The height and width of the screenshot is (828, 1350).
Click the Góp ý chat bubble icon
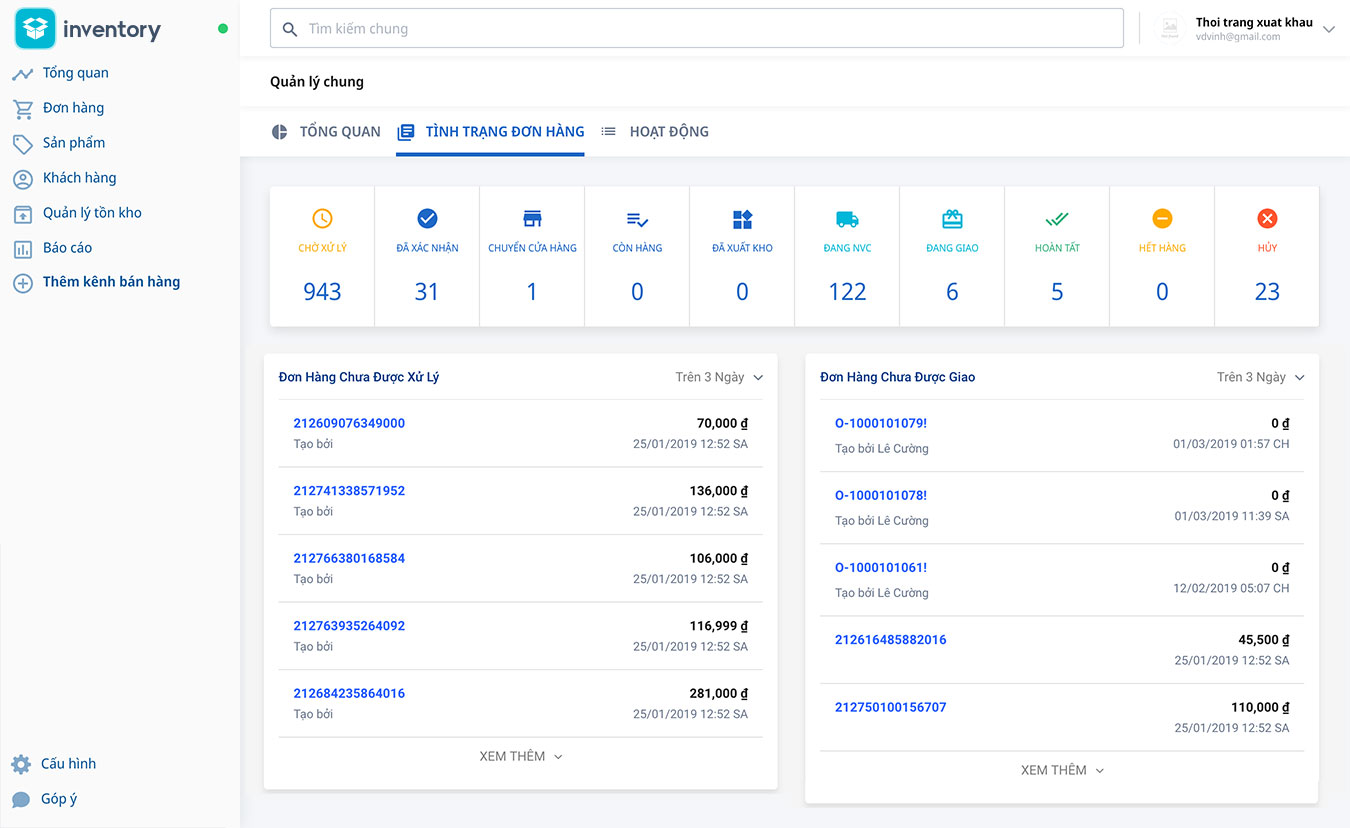click(x=21, y=800)
